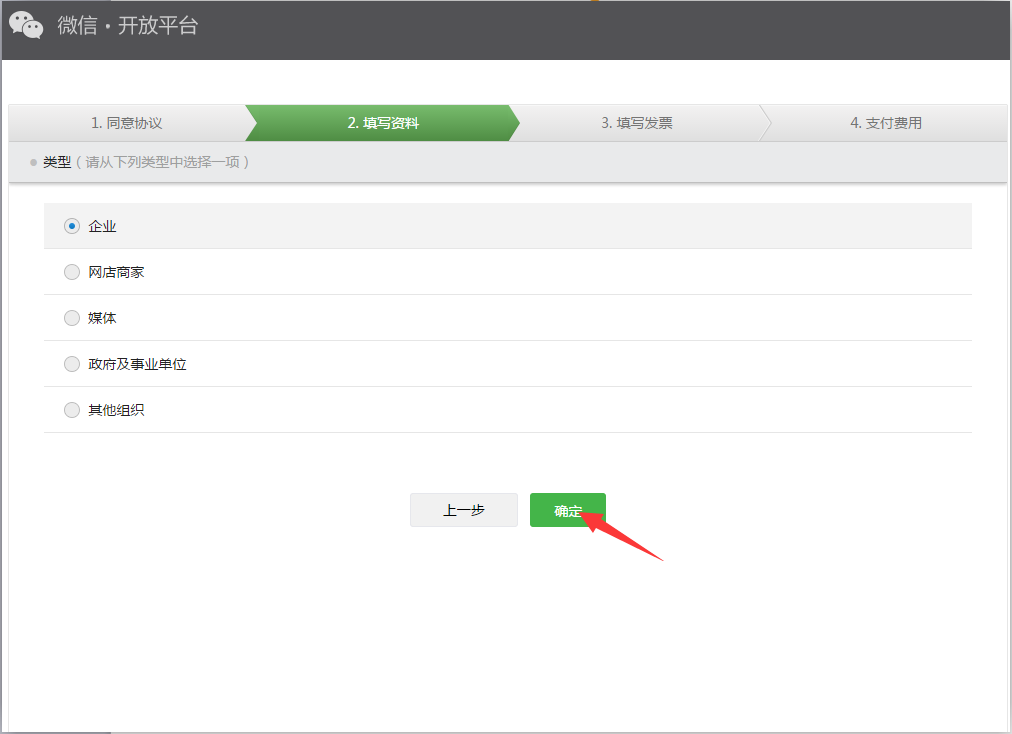Choose the 网店商家 radio button
The width and height of the screenshot is (1012, 734).
(72, 272)
